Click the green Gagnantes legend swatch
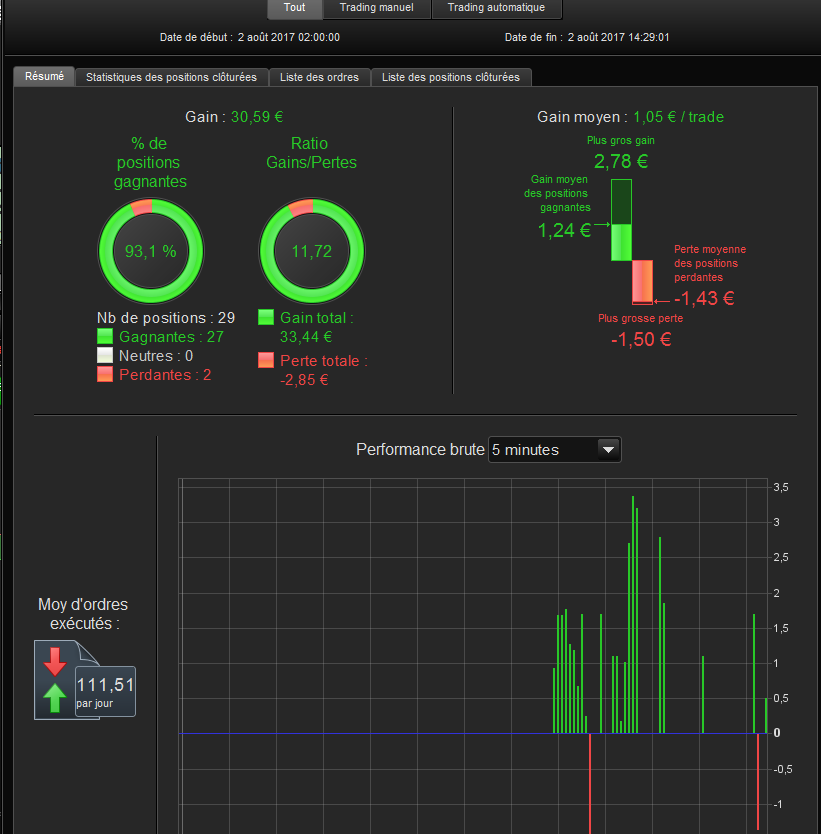Viewport: 821px width, 834px height. (x=105, y=336)
